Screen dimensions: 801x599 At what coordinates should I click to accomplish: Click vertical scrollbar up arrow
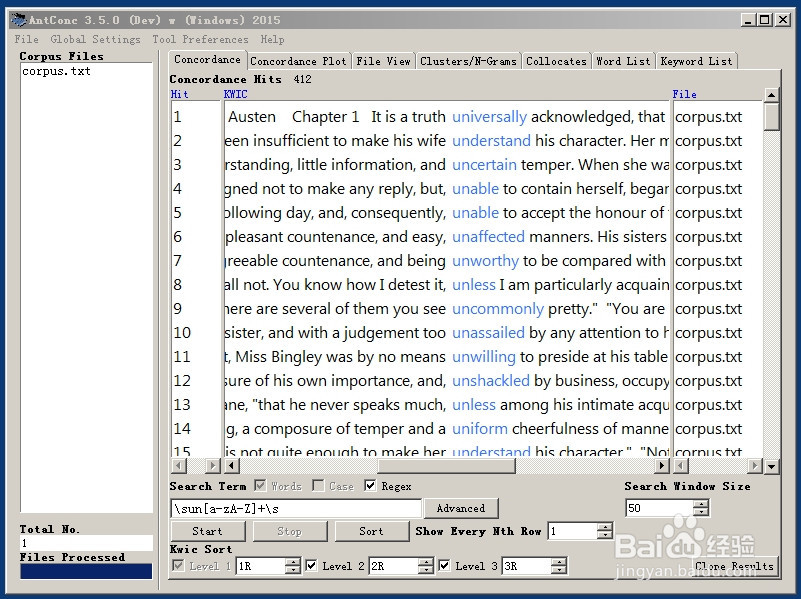(771, 94)
